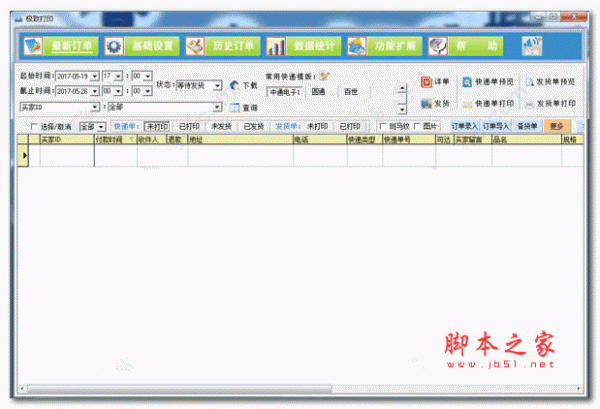
Task: Click the 发货单打印 printer icon
Action: 529,104
